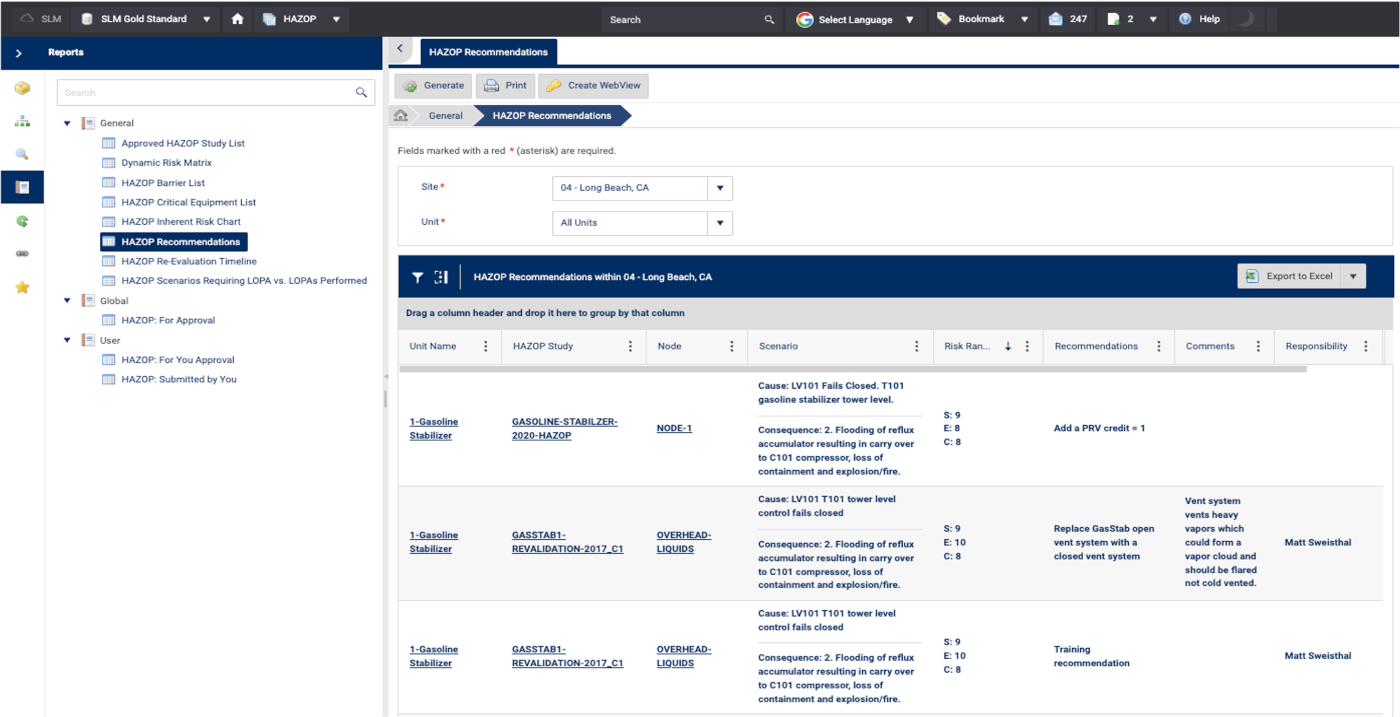Click the home breadcrumb icon
This screenshot has width=1400, height=717.
tap(401, 116)
